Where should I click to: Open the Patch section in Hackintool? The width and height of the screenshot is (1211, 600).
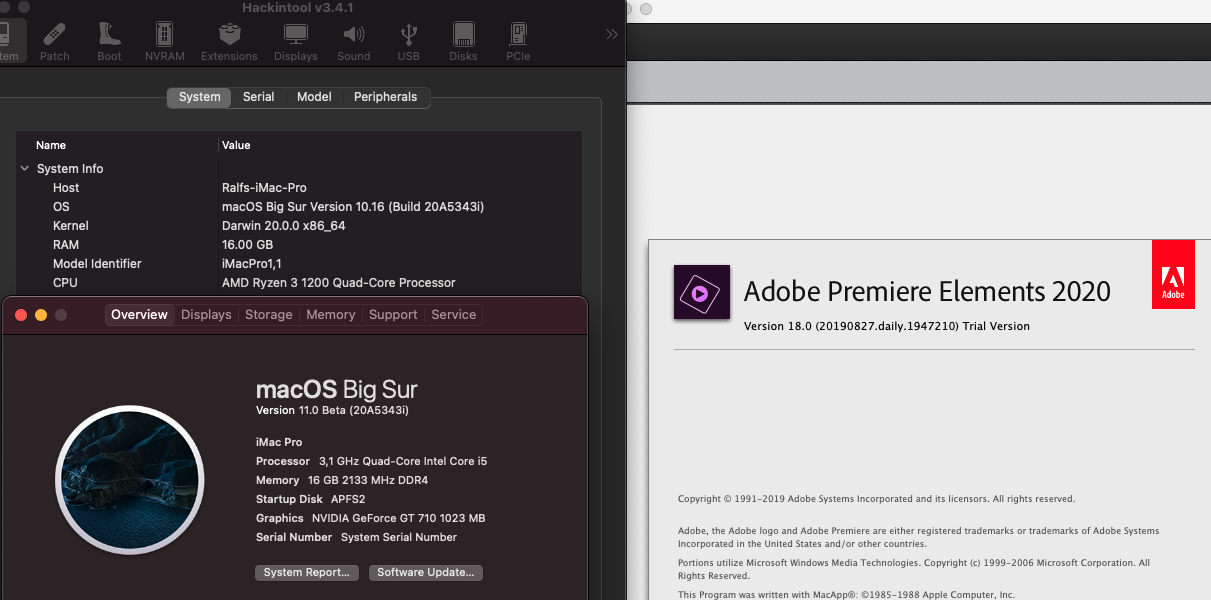55,42
